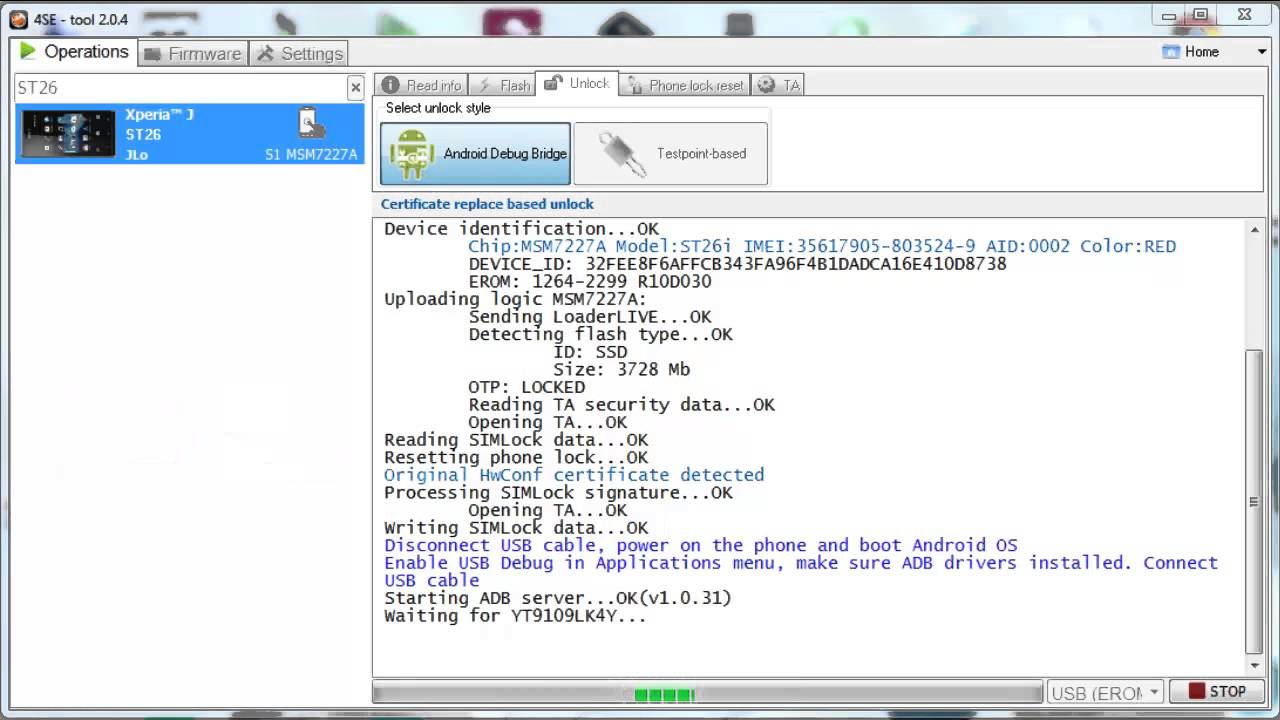The width and height of the screenshot is (1280, 720).
Task: Select the Xperia J ST26 device entry
Action: coord(190,134)
